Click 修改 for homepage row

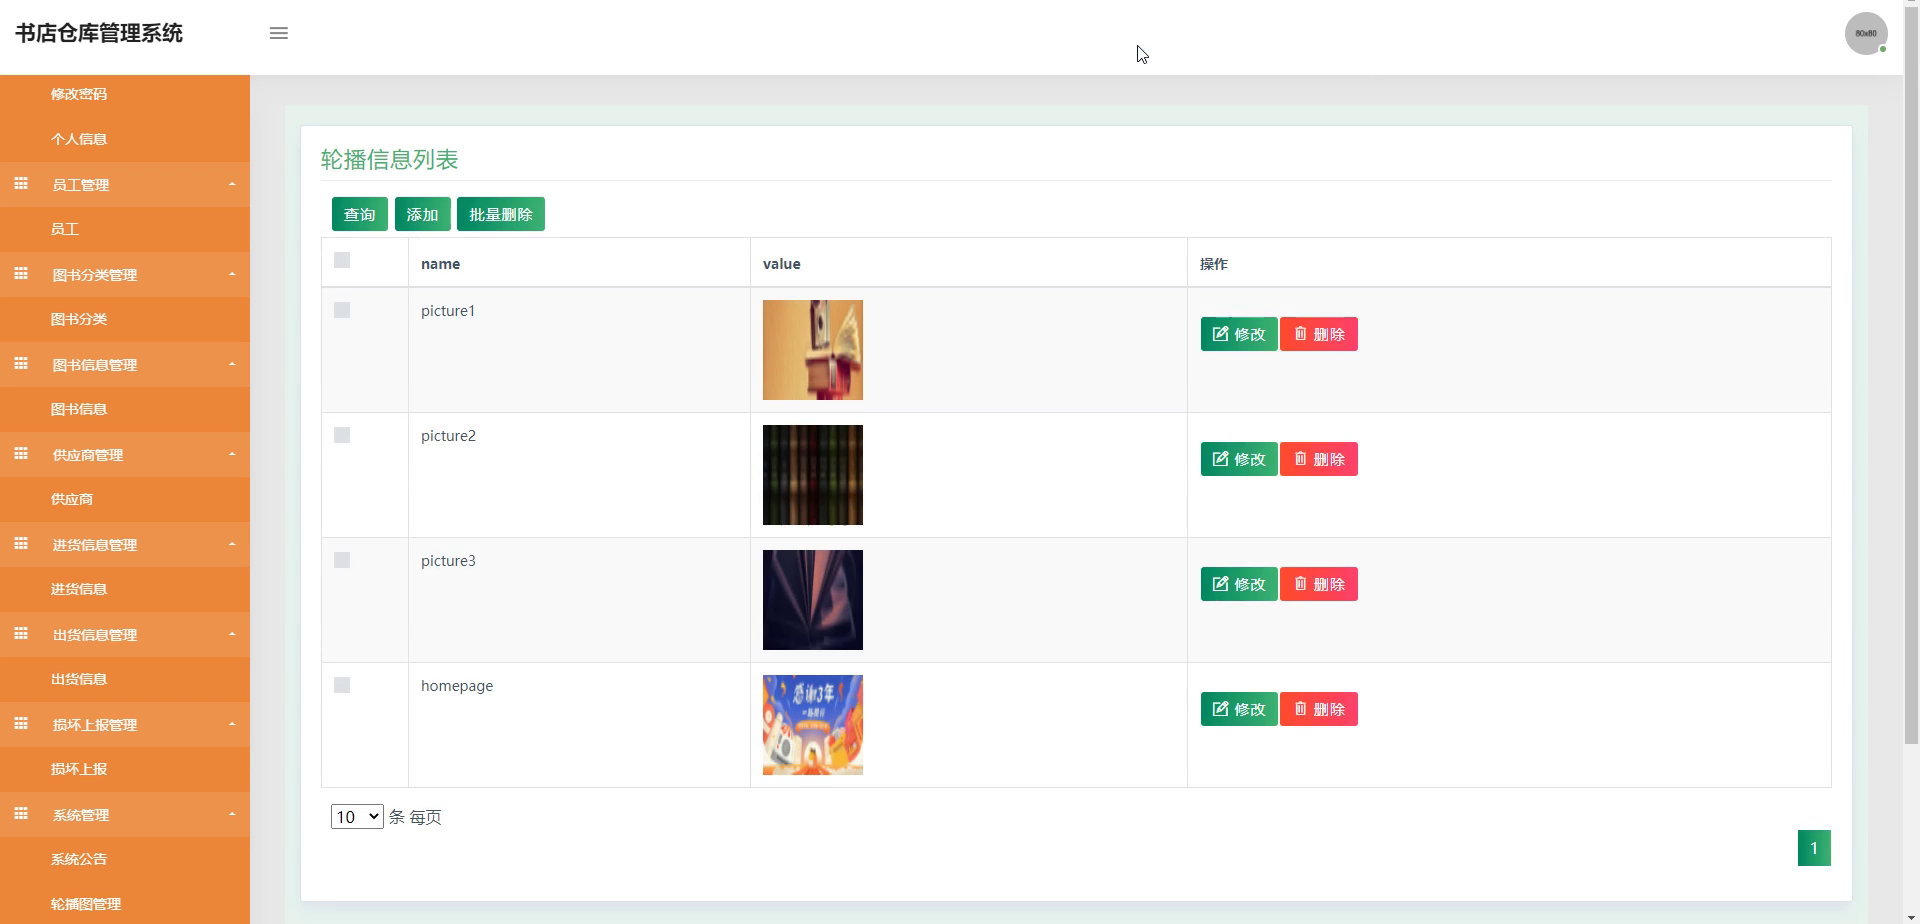tap(1239, 709)
